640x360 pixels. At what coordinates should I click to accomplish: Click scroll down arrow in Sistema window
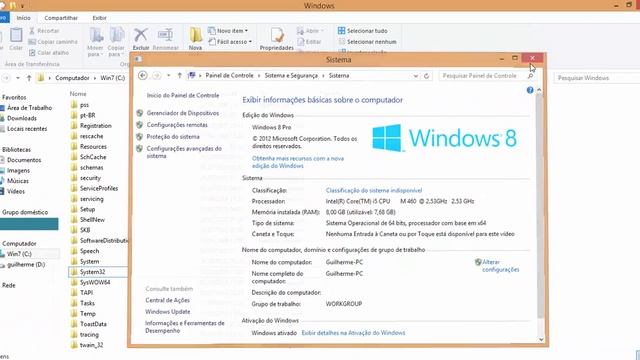(541, 340)
